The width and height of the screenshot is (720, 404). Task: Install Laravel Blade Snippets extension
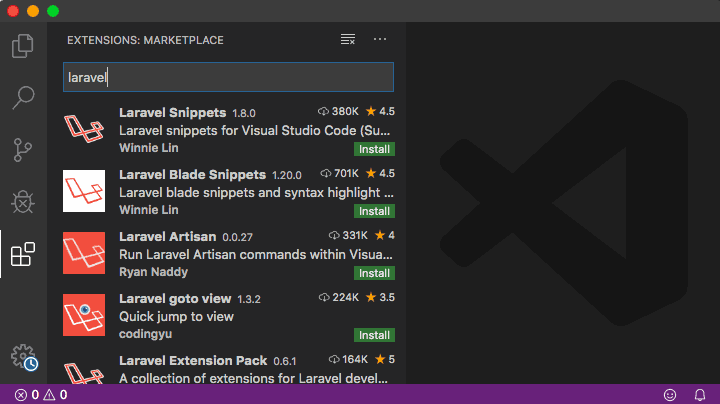point(374,211)
